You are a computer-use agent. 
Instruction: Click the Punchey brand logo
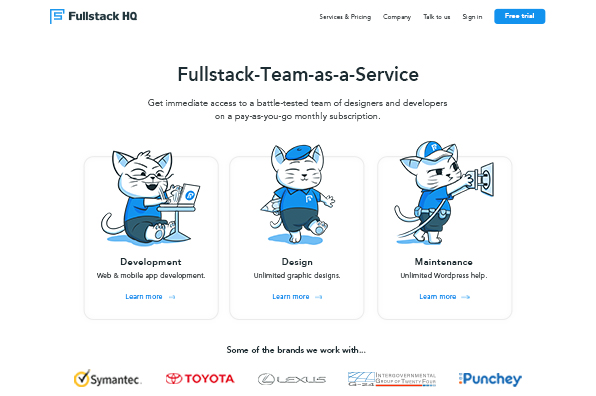(490, 379)
